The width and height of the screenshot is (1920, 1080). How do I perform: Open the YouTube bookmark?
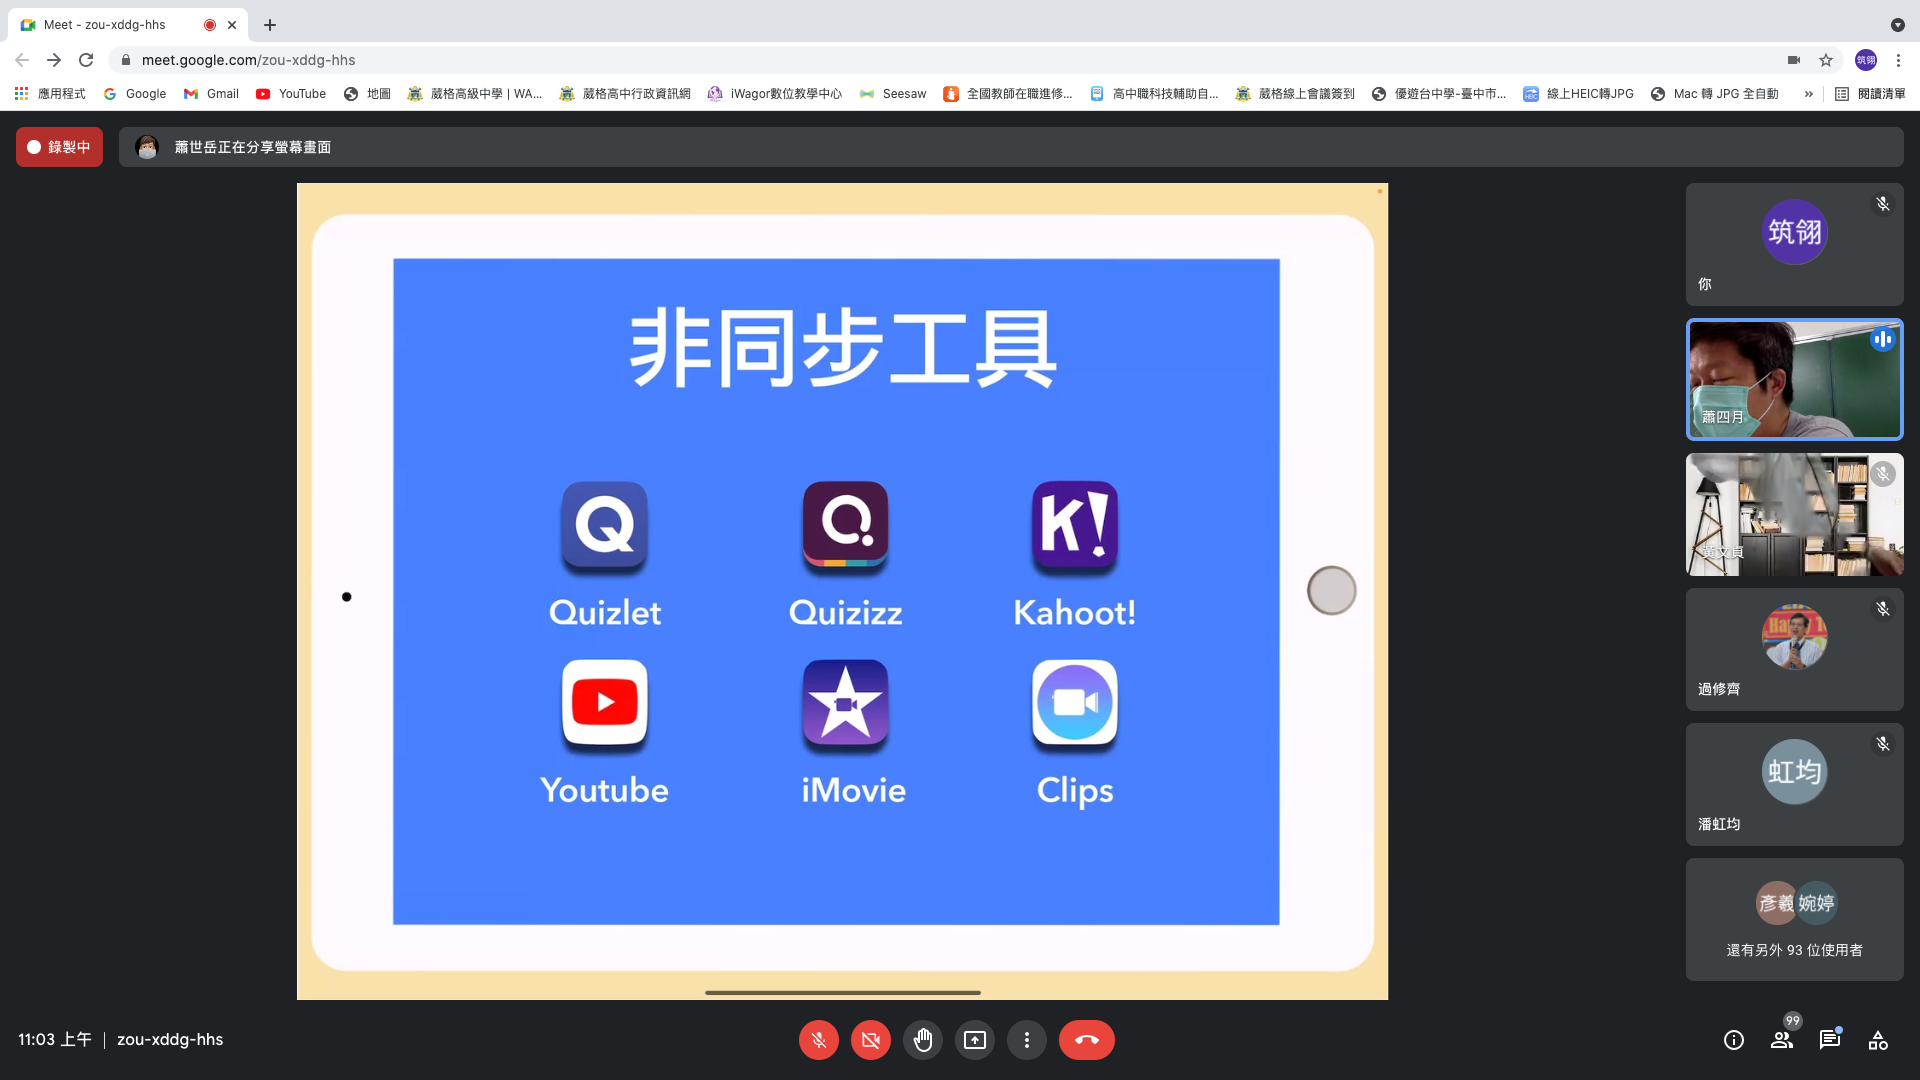(x=291, y=94)
